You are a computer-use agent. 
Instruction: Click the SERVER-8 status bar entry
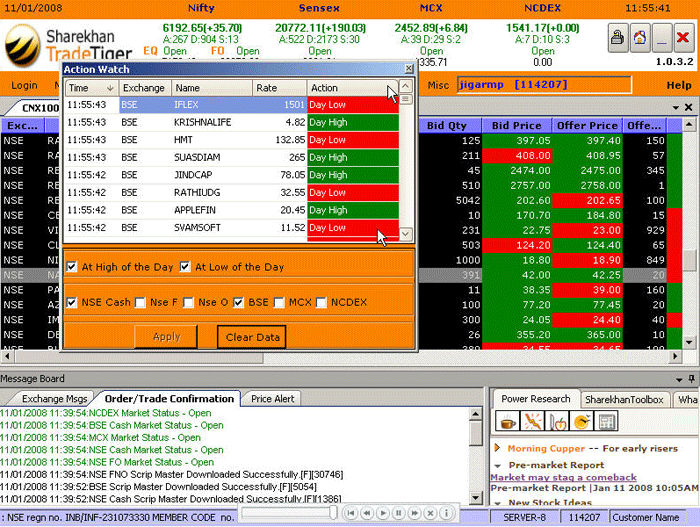click(525, 518)
